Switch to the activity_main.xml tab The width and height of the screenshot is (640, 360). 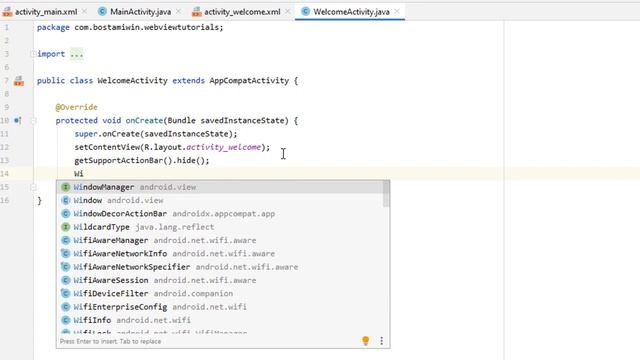click(45, 12)
